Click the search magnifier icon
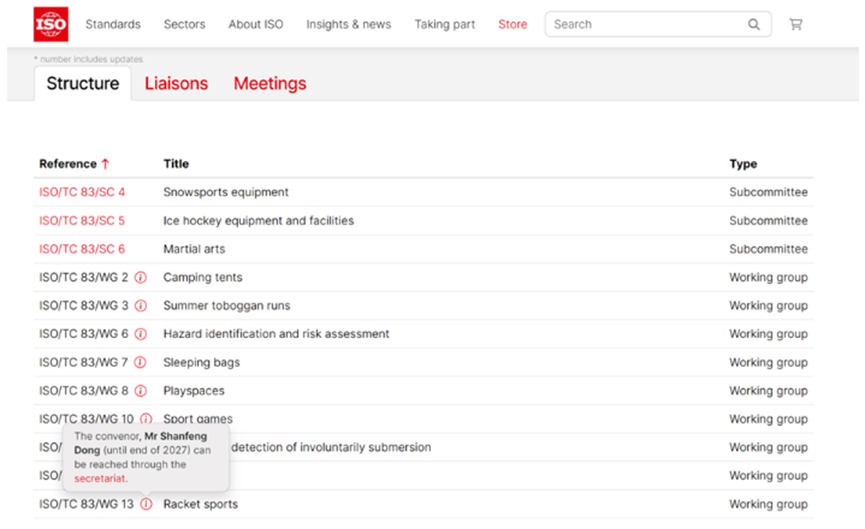Screen dimensions: 865x529 pyautogui.click(x=754, y=24)
